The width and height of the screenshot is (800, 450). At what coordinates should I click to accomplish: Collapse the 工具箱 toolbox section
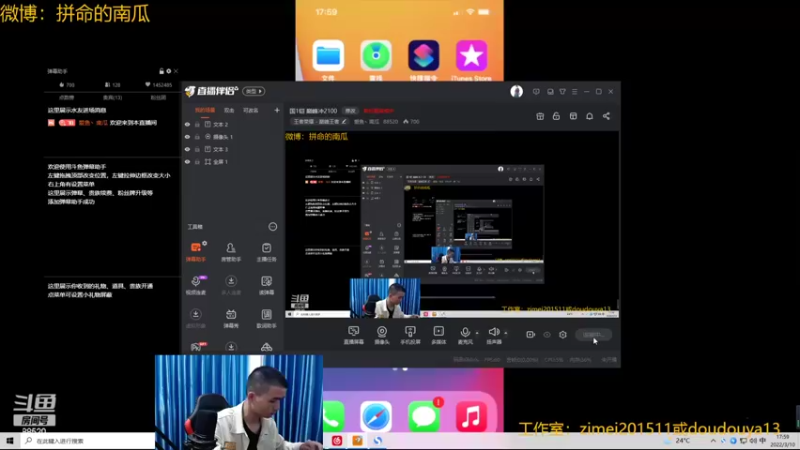tap(273, 227)
